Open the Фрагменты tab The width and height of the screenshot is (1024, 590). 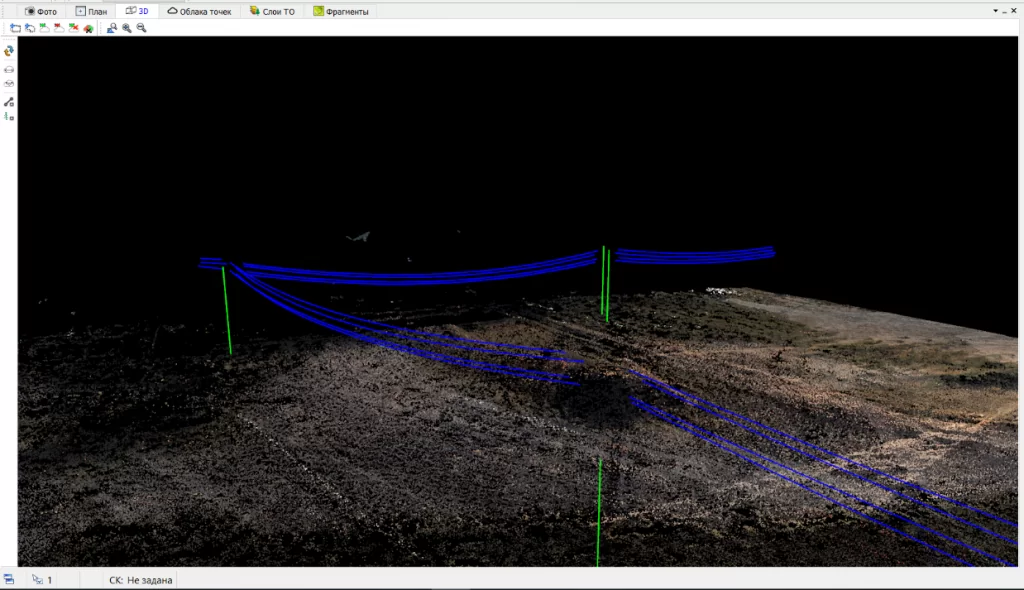(341, 11)
